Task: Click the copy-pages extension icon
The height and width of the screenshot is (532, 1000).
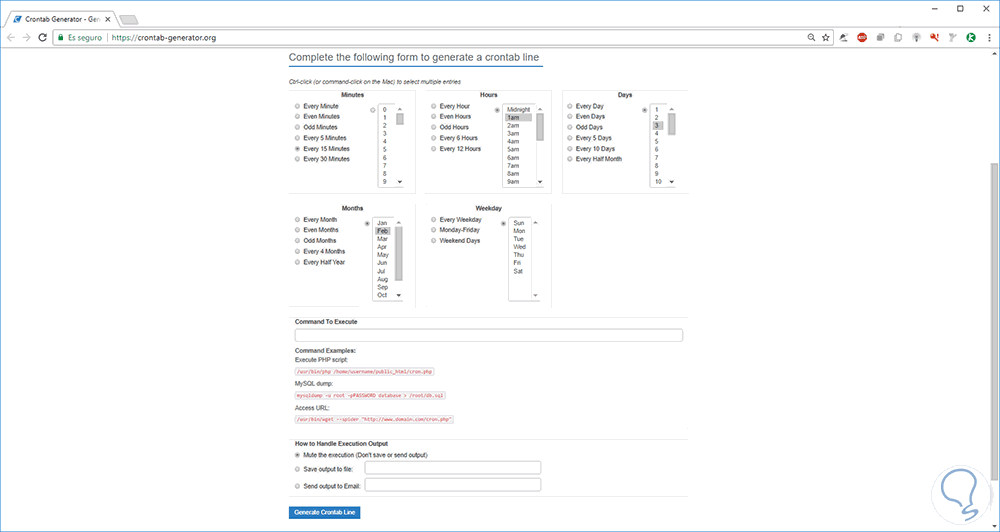Action: [898, 38]
